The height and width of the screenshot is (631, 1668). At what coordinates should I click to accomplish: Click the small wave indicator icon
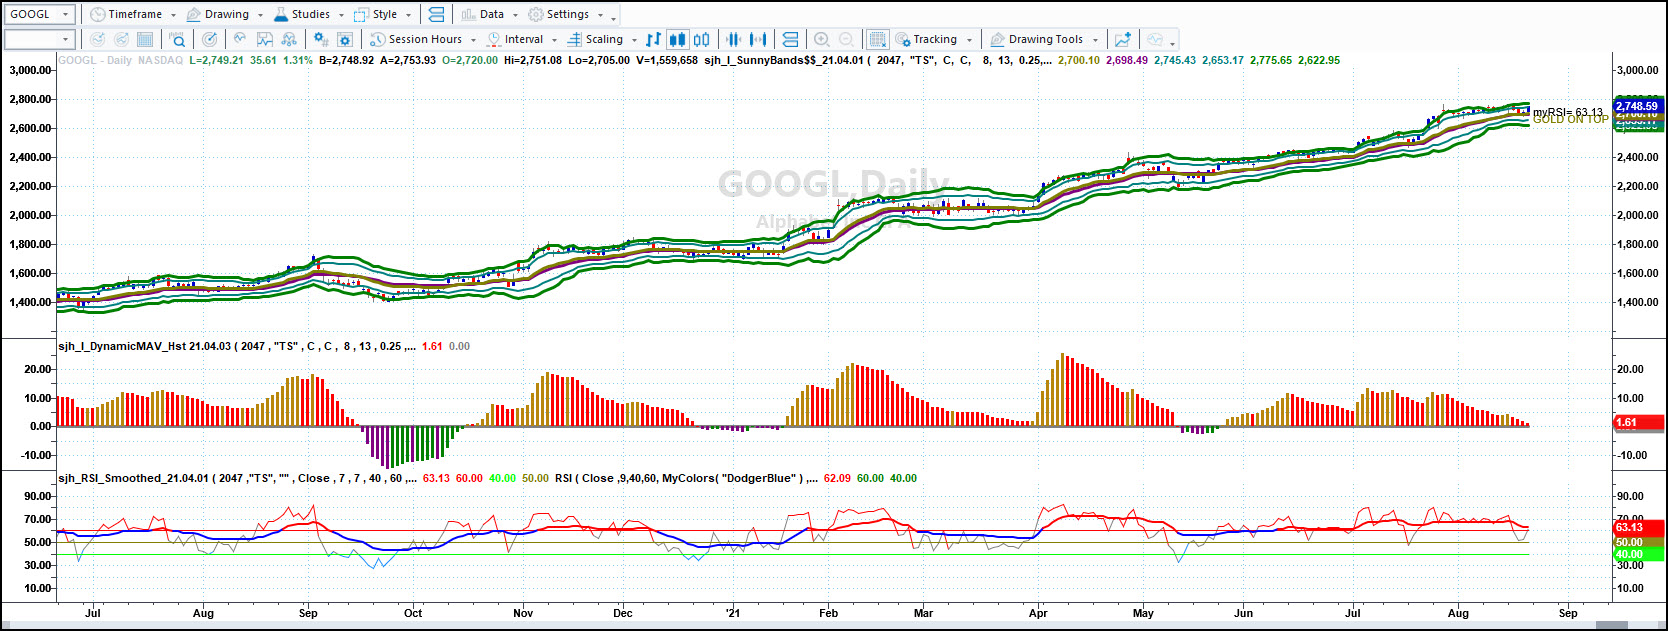pos(240,39)
